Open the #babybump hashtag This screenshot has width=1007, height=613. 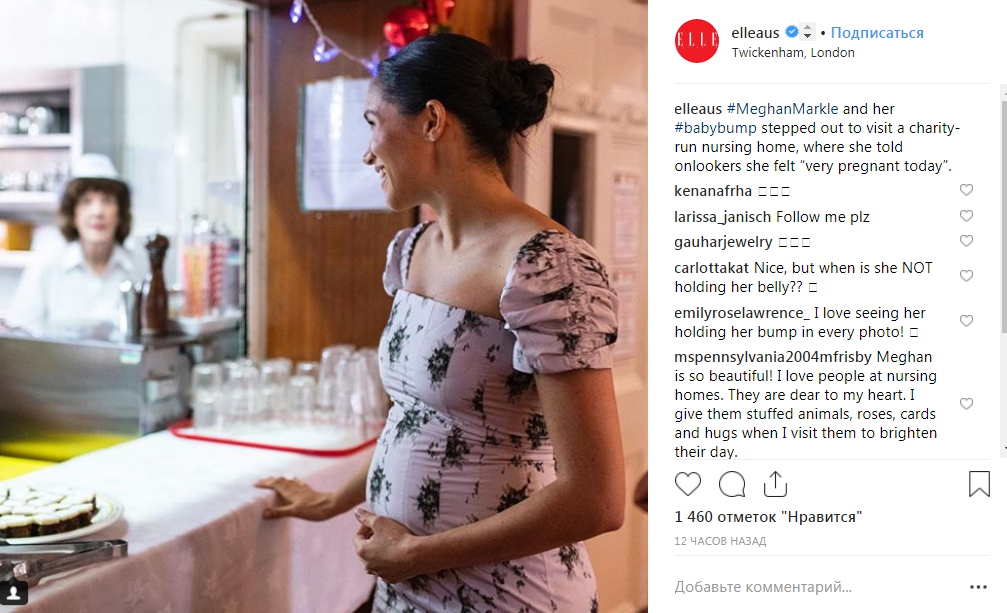pyautogui.click(x=715, y=128)
